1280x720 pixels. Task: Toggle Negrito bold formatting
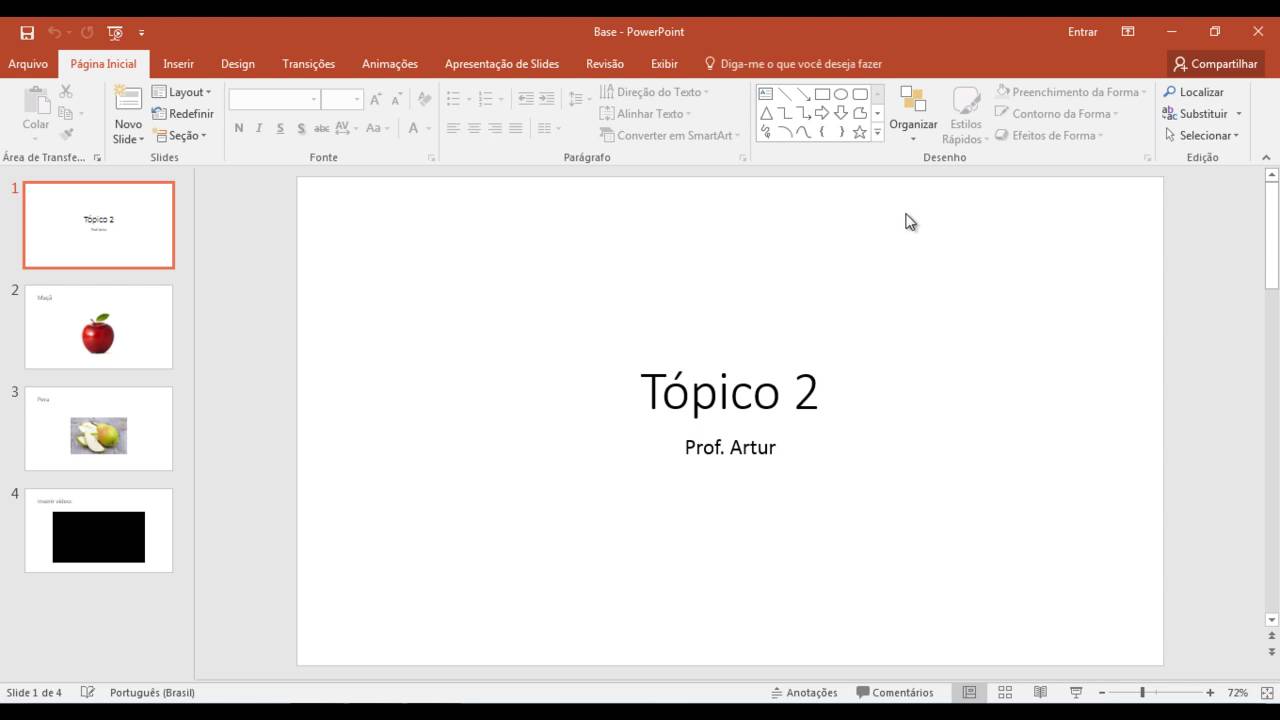pyautogui.click(x=239, y=128)
